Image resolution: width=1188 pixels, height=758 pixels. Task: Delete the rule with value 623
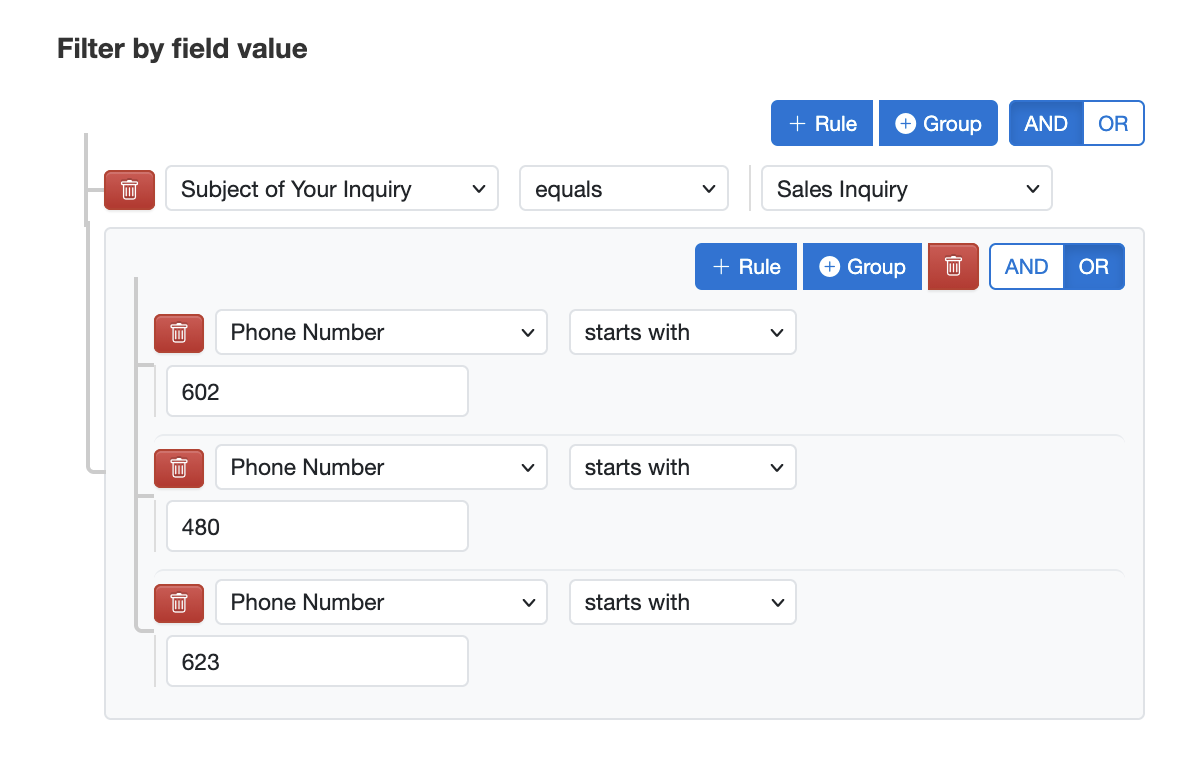pos(178,602)
